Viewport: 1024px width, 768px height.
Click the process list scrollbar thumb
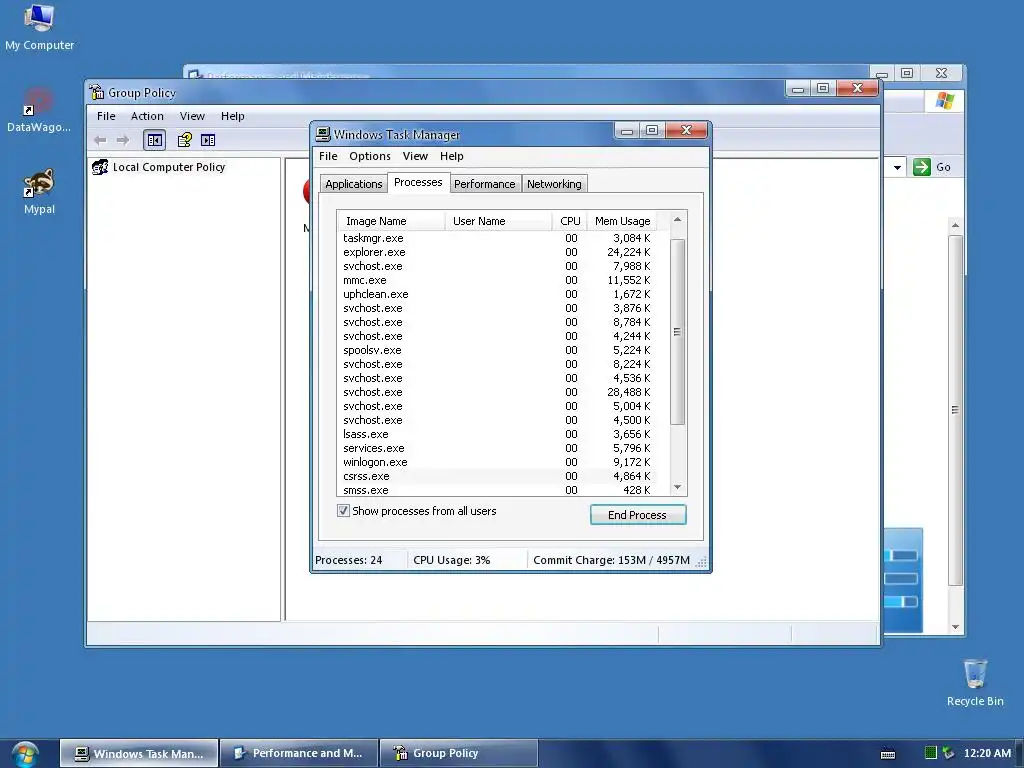677,332
